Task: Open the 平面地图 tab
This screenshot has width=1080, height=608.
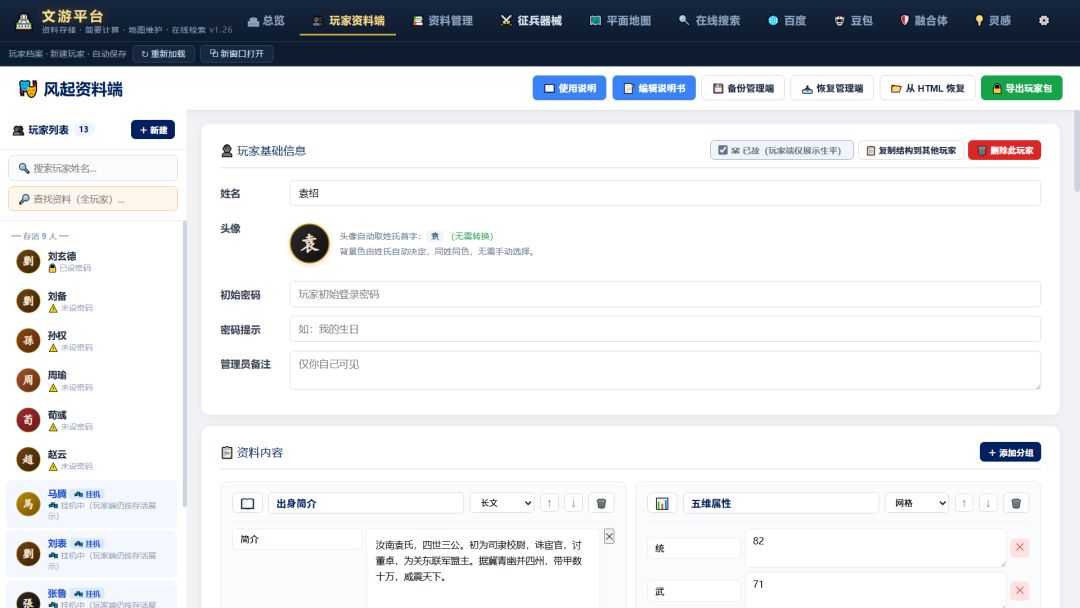Action: (x=620, y=21)
